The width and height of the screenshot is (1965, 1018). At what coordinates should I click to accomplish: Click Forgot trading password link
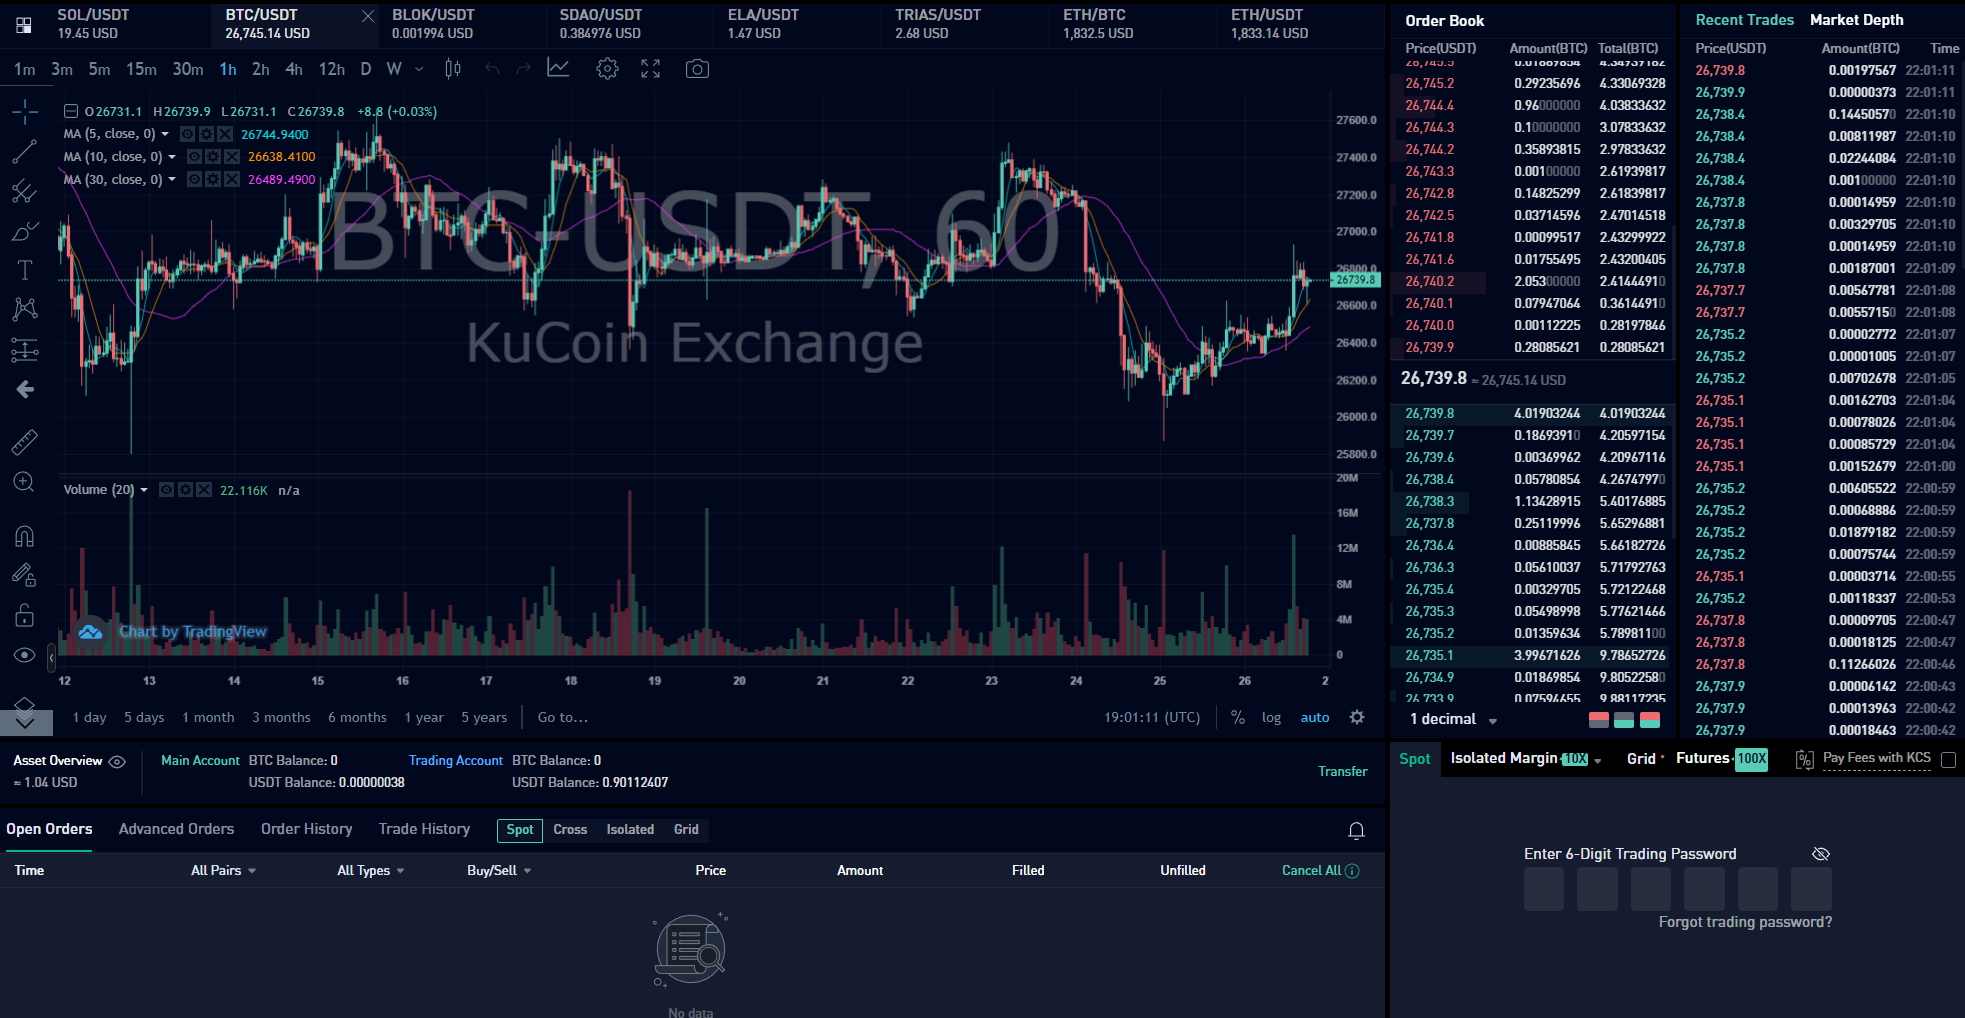(1745, 922)
